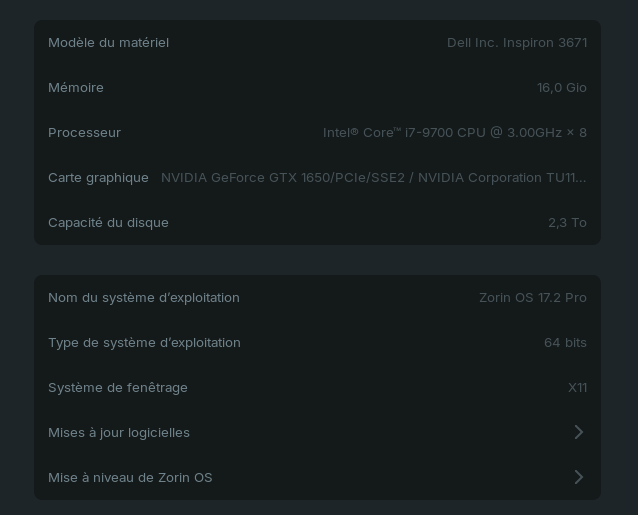Click the Nom du système d'exploitation label
The height and width of the screenshot is (515, 638).
(144, 297)
